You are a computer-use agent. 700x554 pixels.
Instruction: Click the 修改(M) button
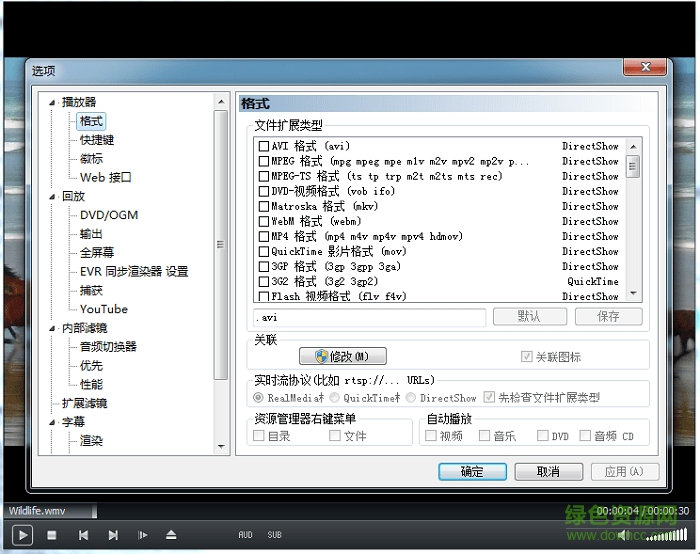(343, 356)
